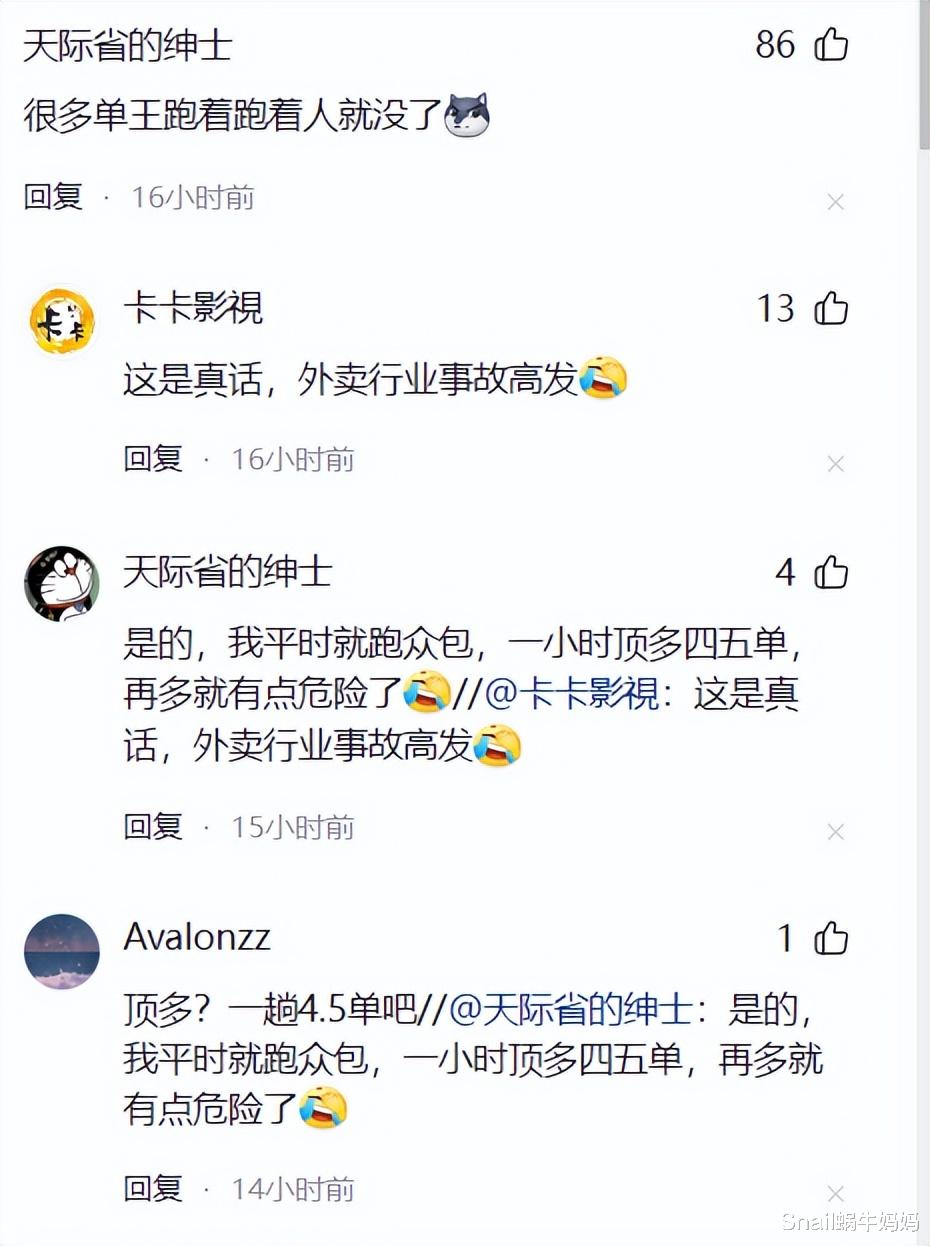
Task: Open 卡卡影視 username profile
Action: click(193, 308)
